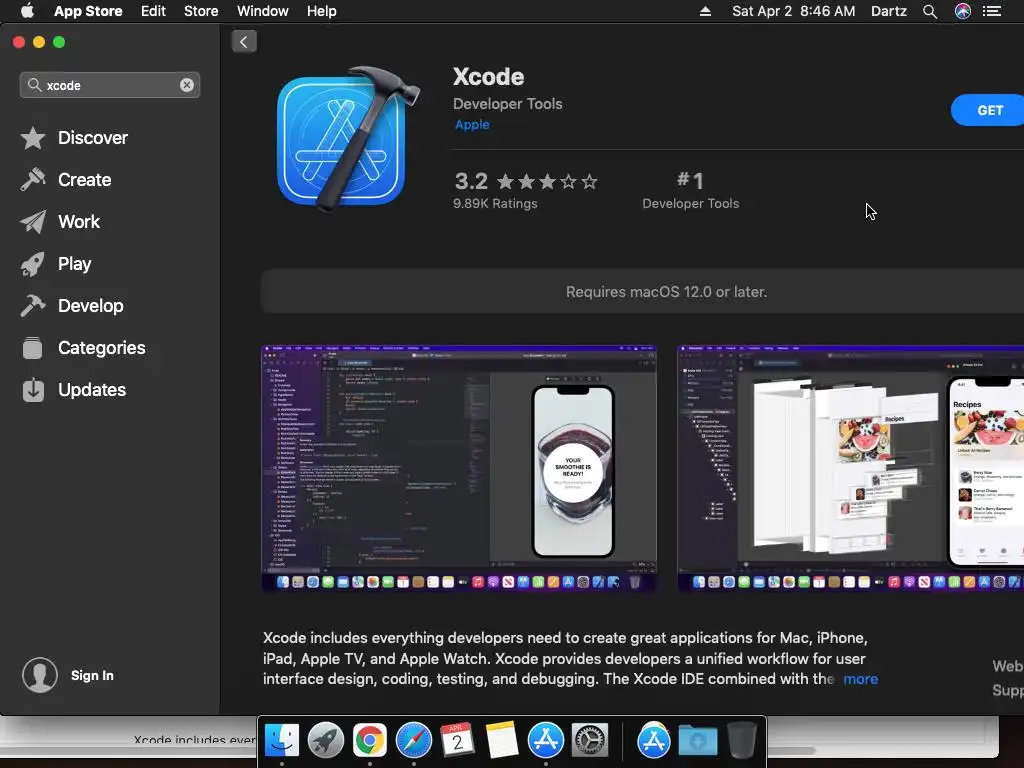Click the running App Store Dock icon
Screen dimensions: 1024x768
pyautogui.click(x=545, y=741)
